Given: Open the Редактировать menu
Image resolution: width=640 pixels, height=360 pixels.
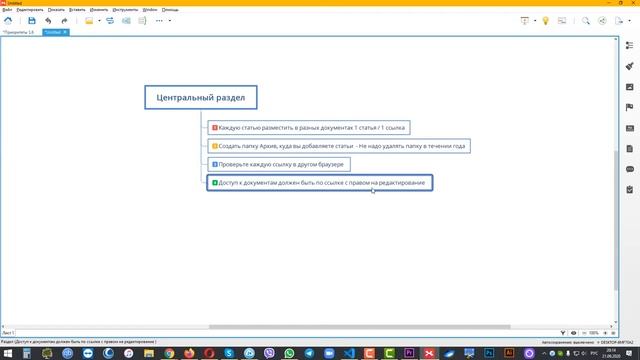Looking at the screenshot, I should click(x=30, y=9).
